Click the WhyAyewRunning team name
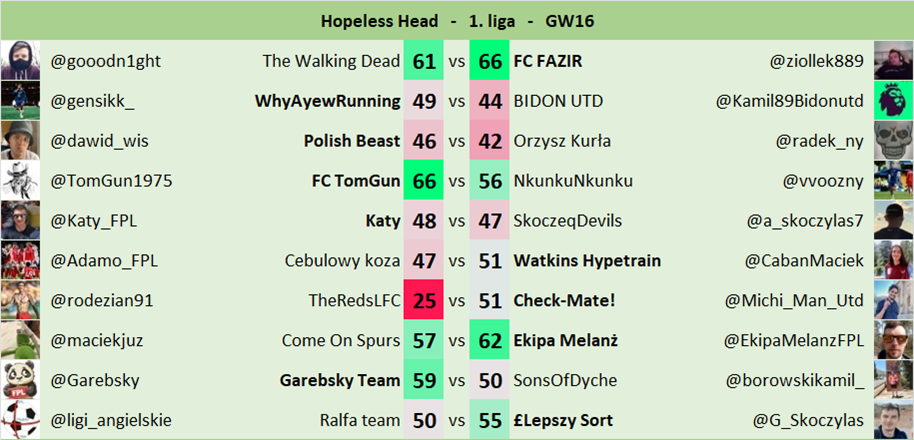914x440 pixels. pos(328,101)
